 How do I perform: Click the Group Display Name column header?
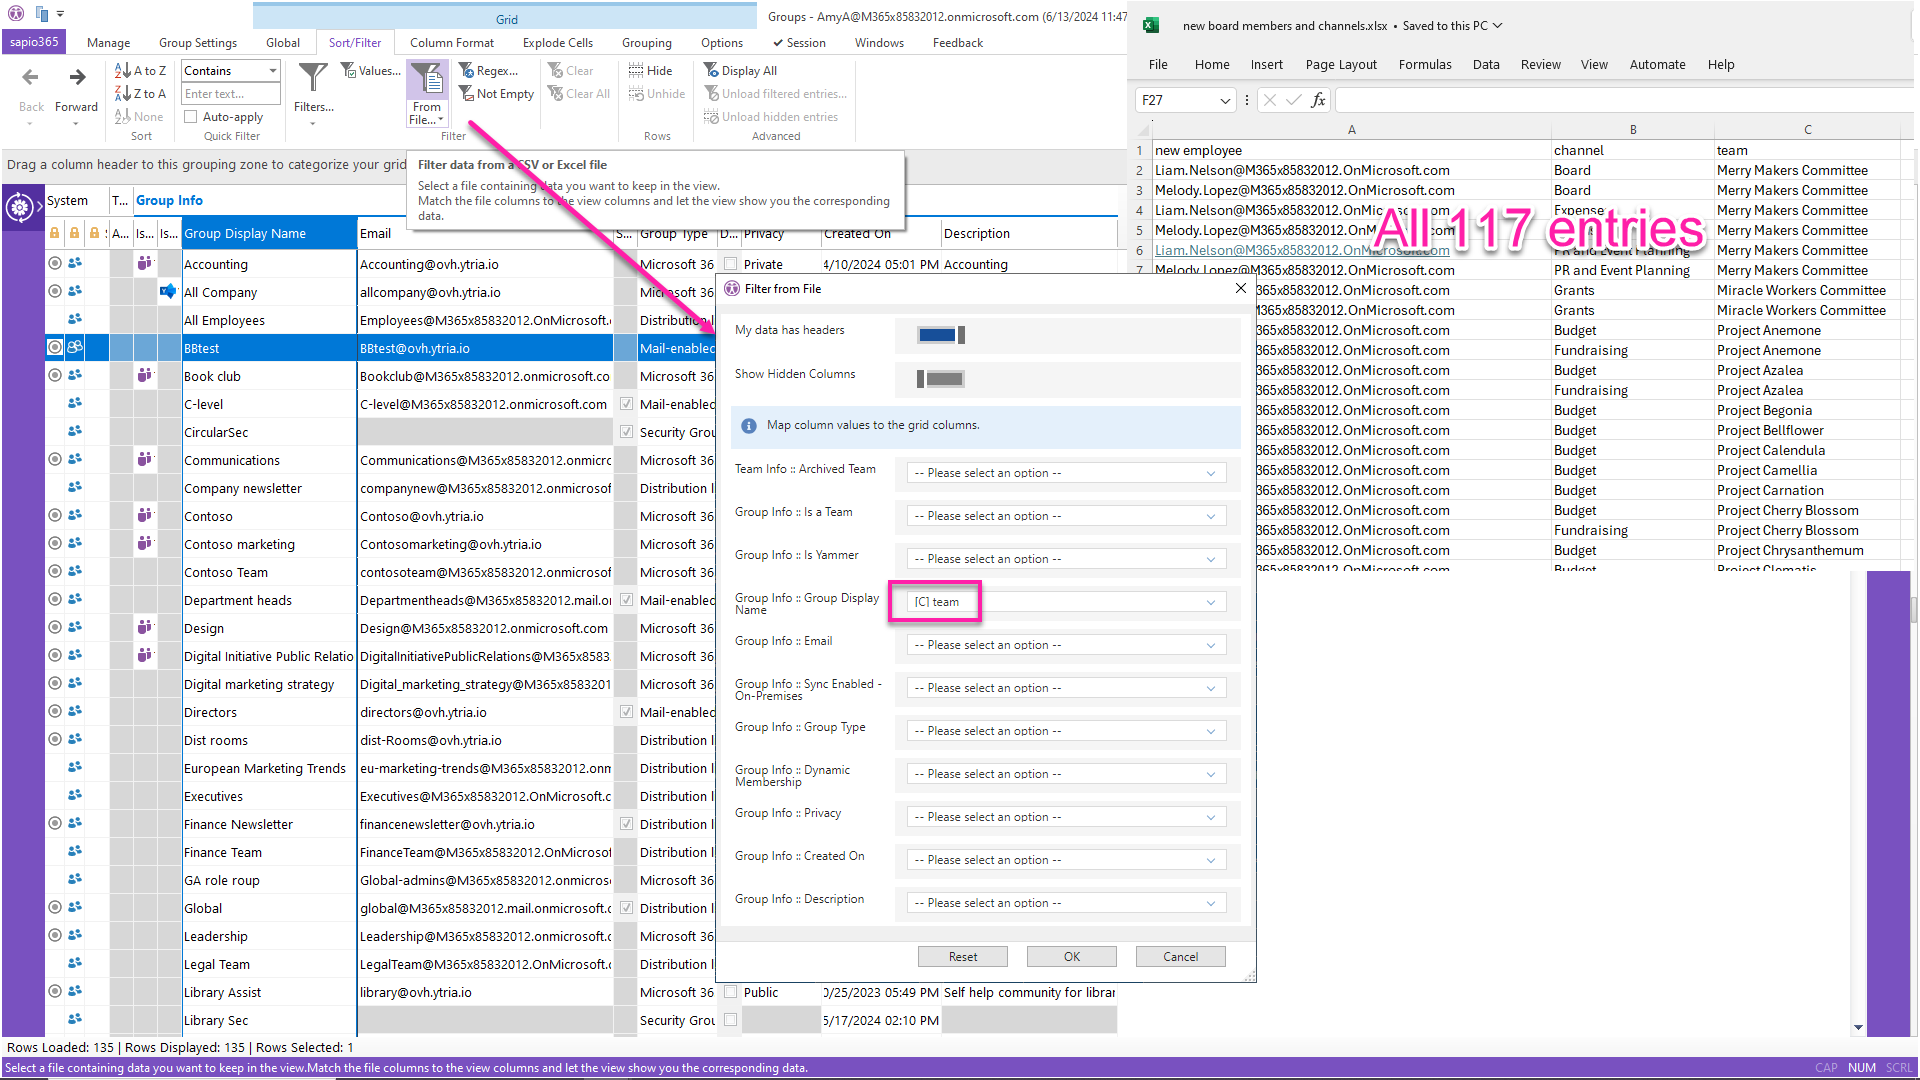[269, 233]
